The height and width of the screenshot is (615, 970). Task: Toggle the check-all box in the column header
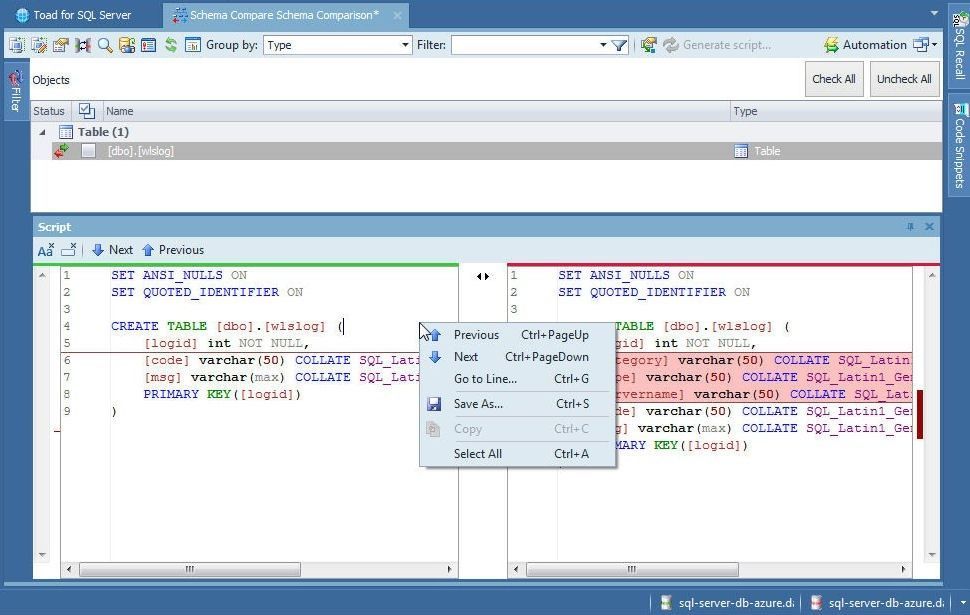click(87, 111)
